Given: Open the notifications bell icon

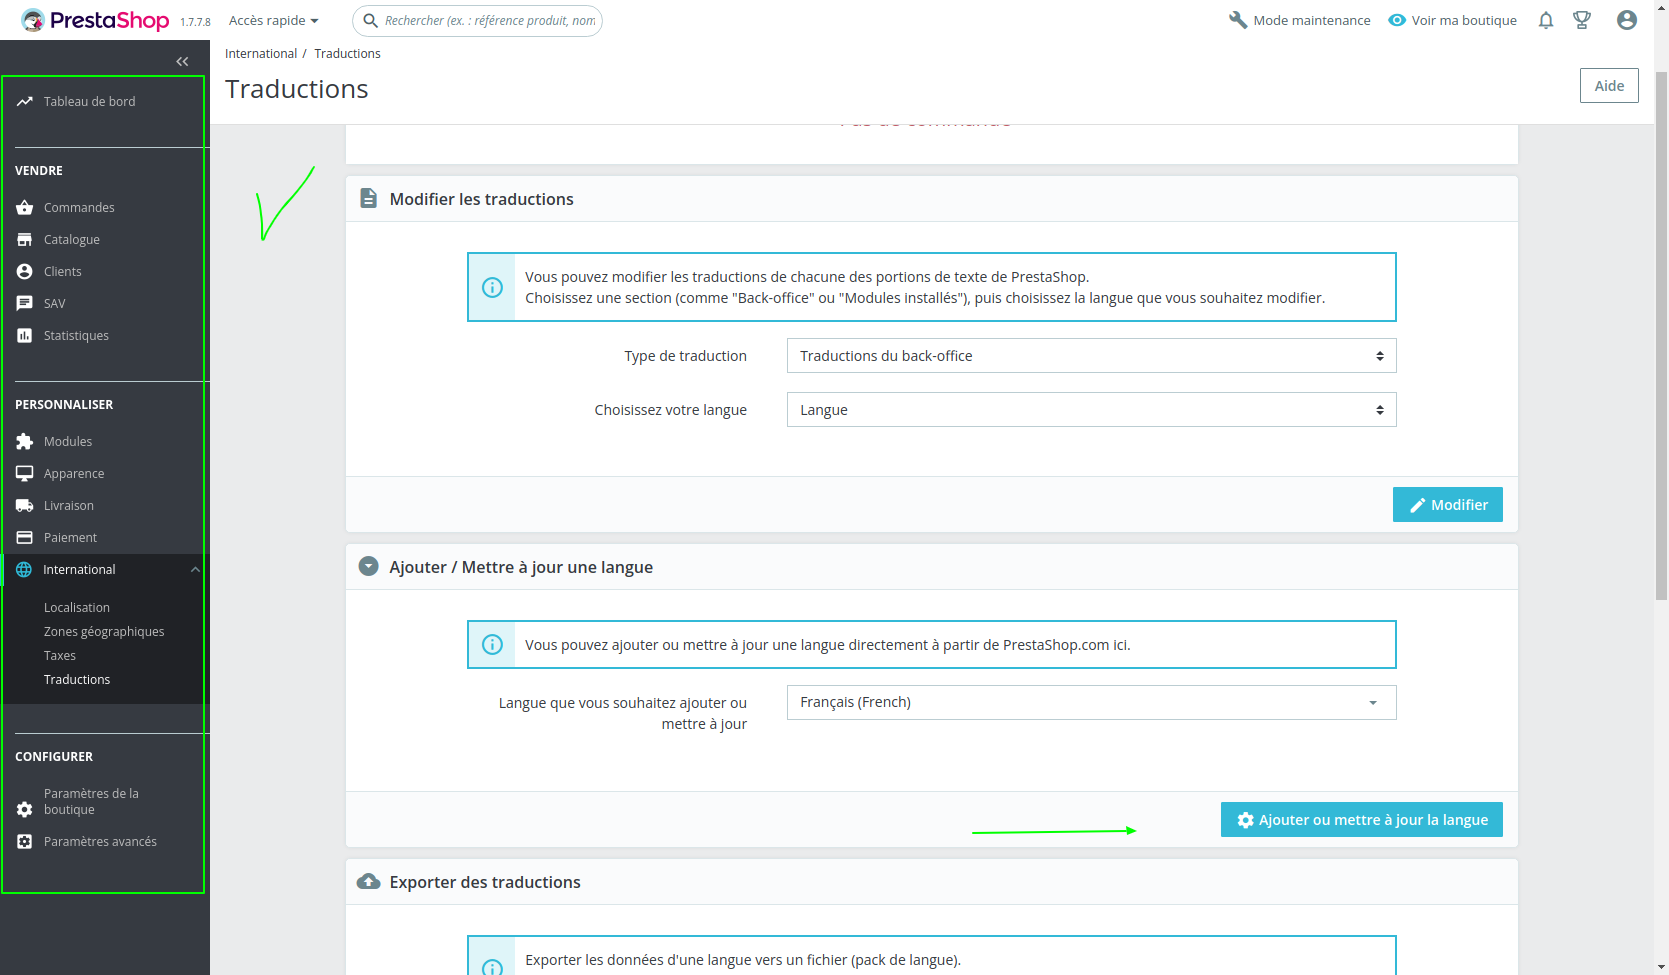Looking at the screenshot, I should coord(1545,20).
